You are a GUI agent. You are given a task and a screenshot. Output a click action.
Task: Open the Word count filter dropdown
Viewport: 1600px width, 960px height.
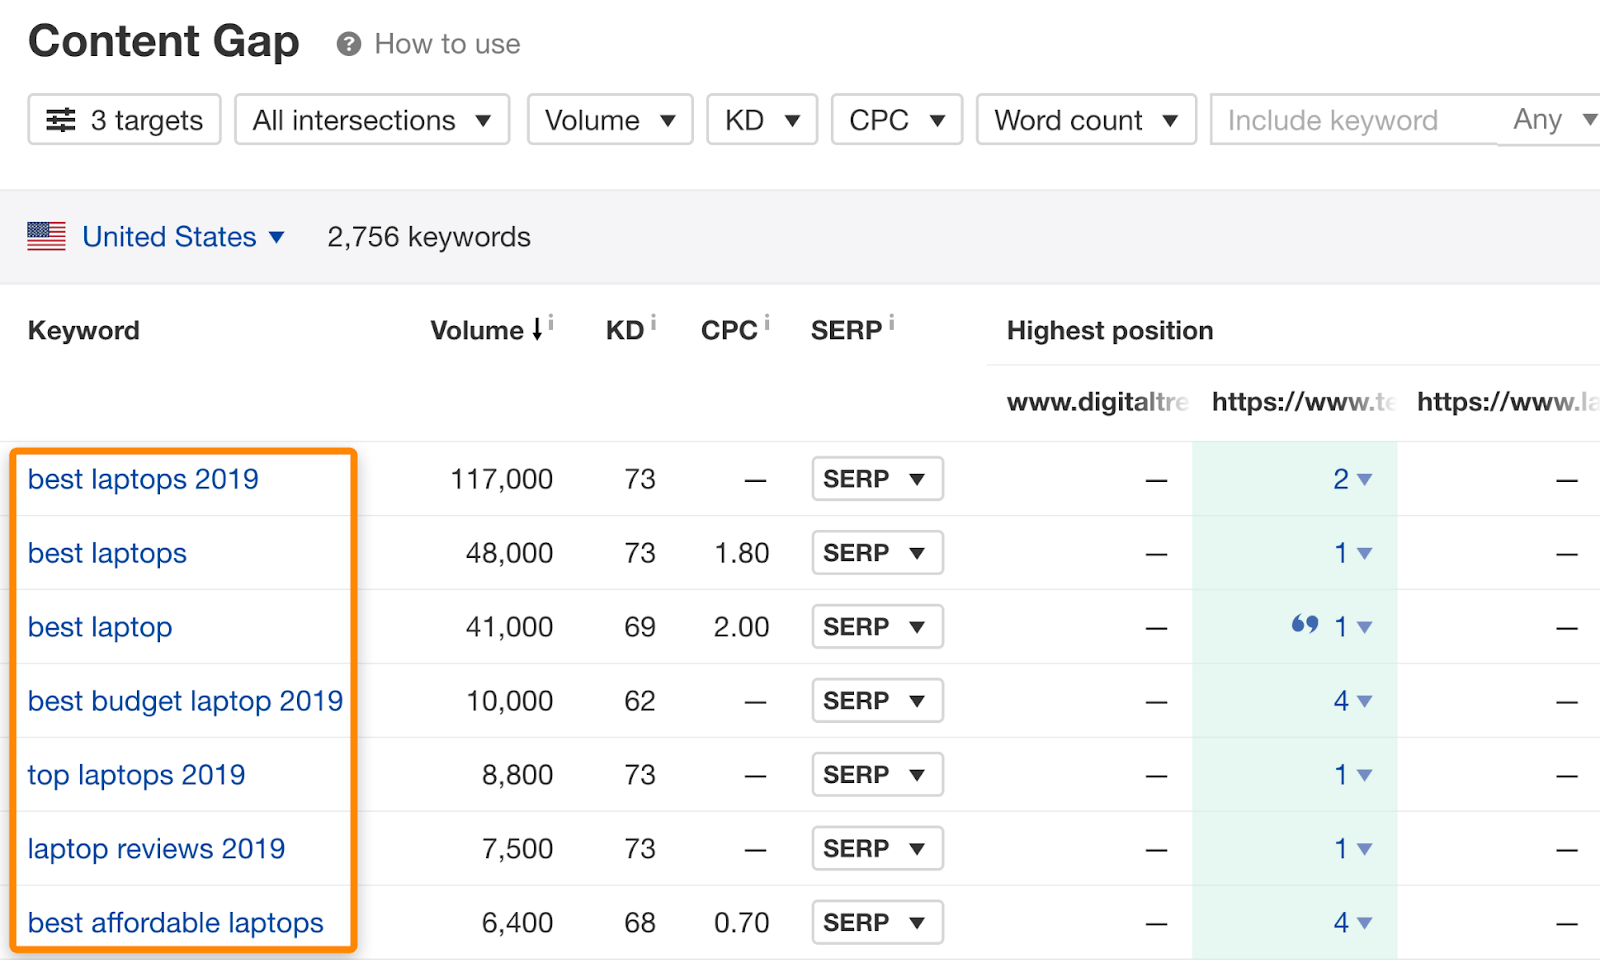(x=1085, y=120)
